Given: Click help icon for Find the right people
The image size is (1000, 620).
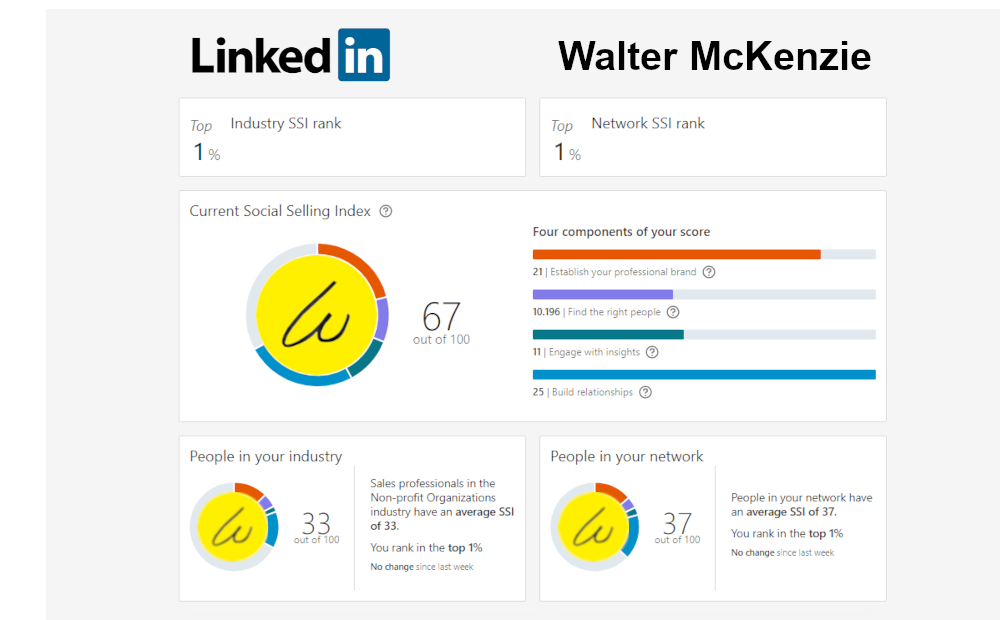Looking at the screenshot, I should click(673, 312).
